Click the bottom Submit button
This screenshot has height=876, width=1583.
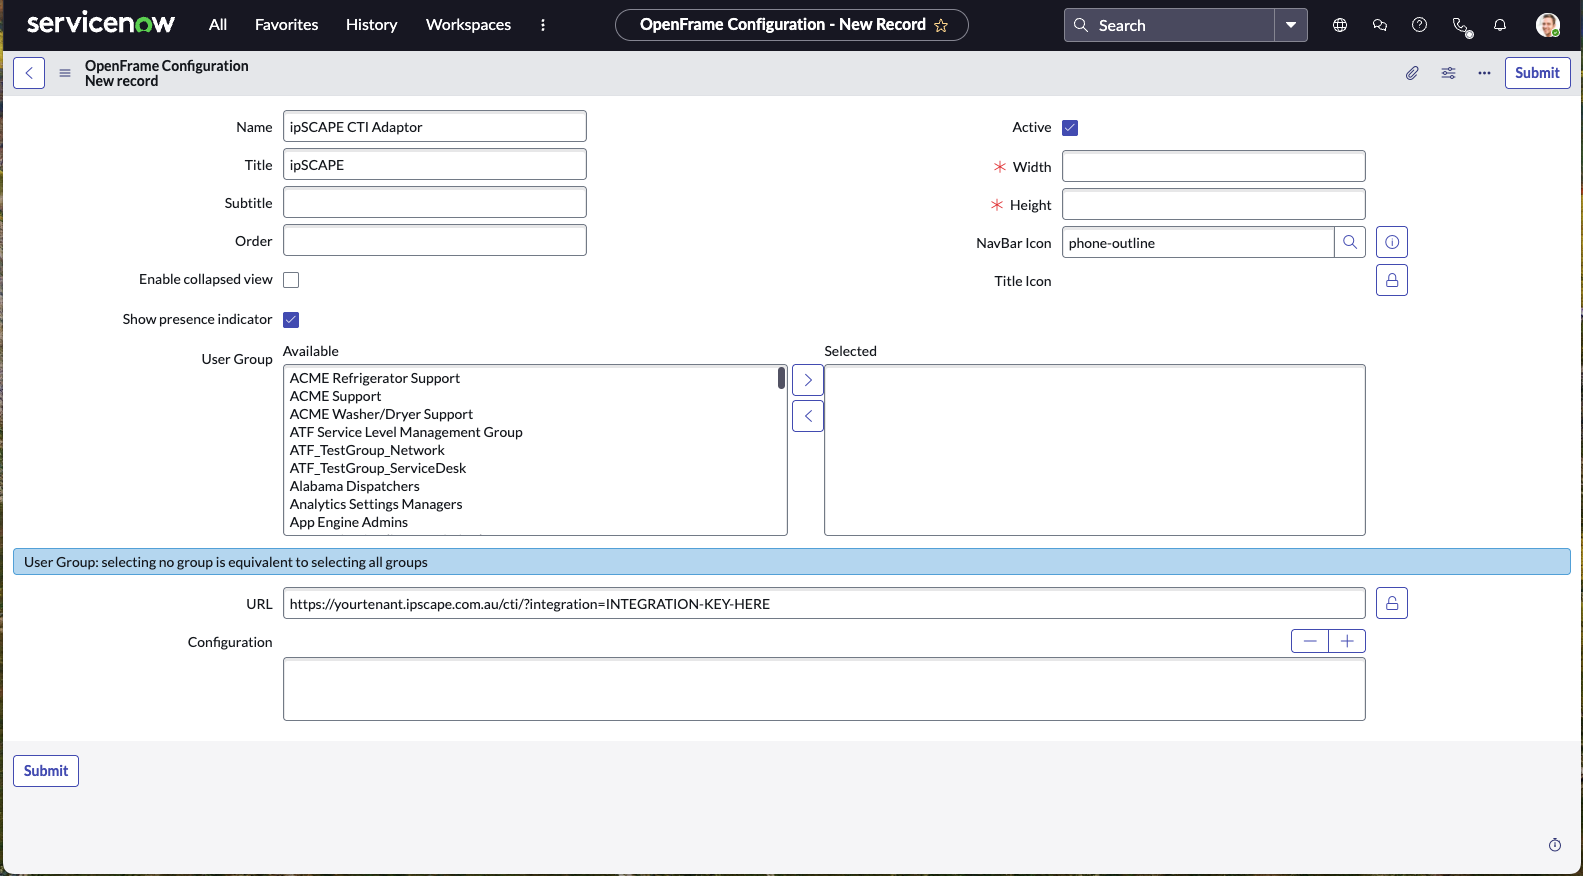coord(46,771)
